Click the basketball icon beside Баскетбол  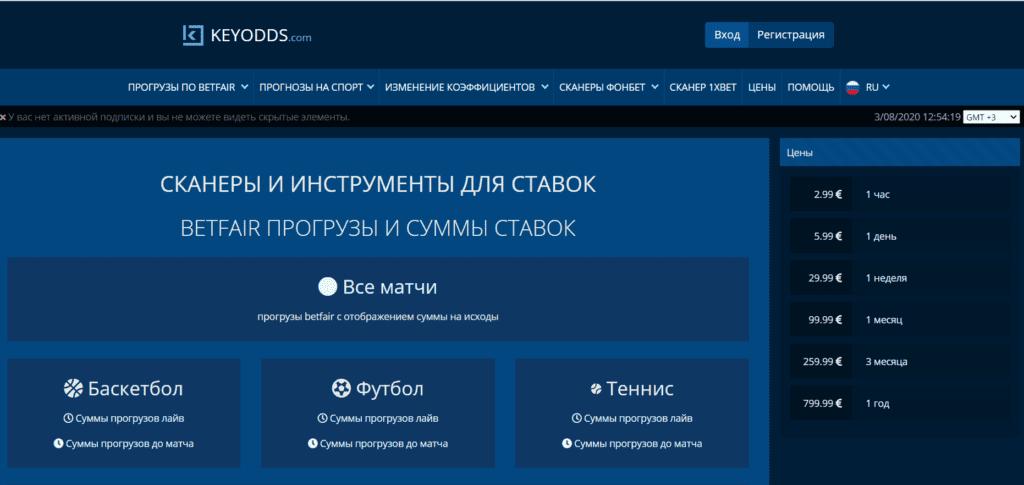[x=73, y=389]
